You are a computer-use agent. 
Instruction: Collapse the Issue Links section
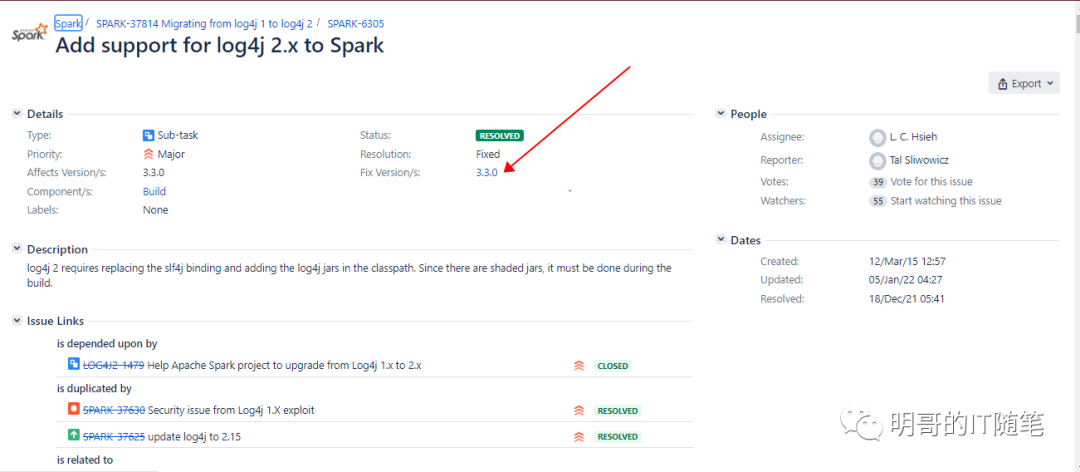[x=17, y=320]
